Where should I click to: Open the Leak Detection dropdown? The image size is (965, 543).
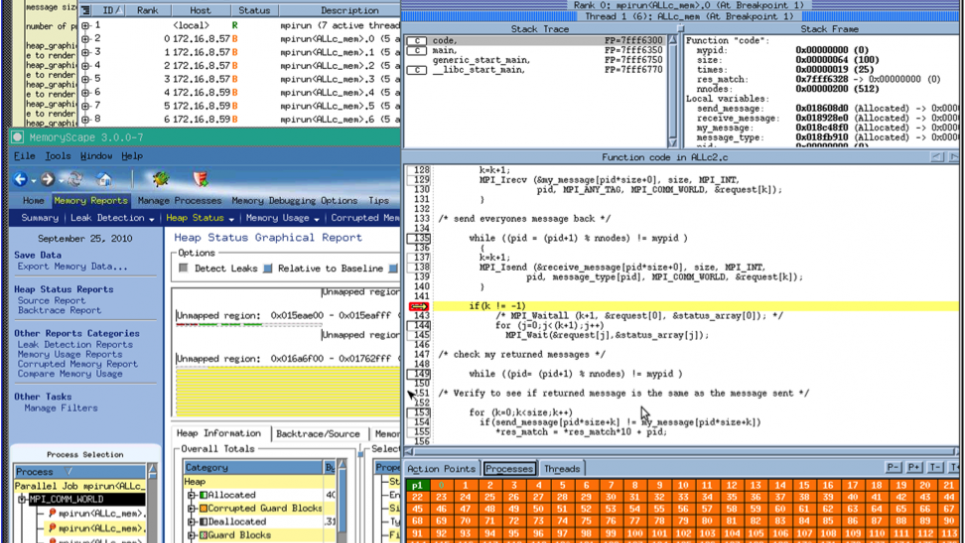click(x=111, y=218)
